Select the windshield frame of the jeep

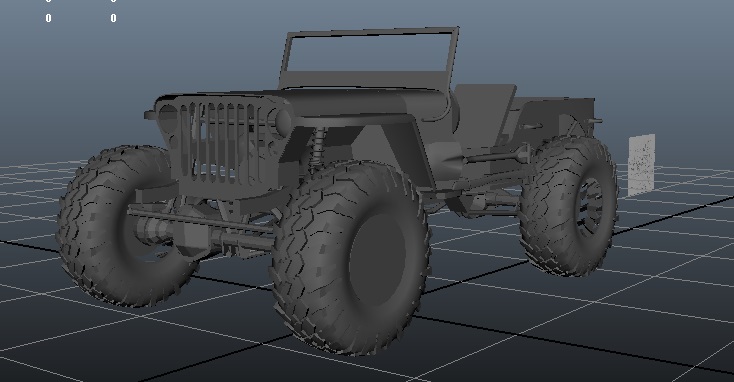point(369,59)
